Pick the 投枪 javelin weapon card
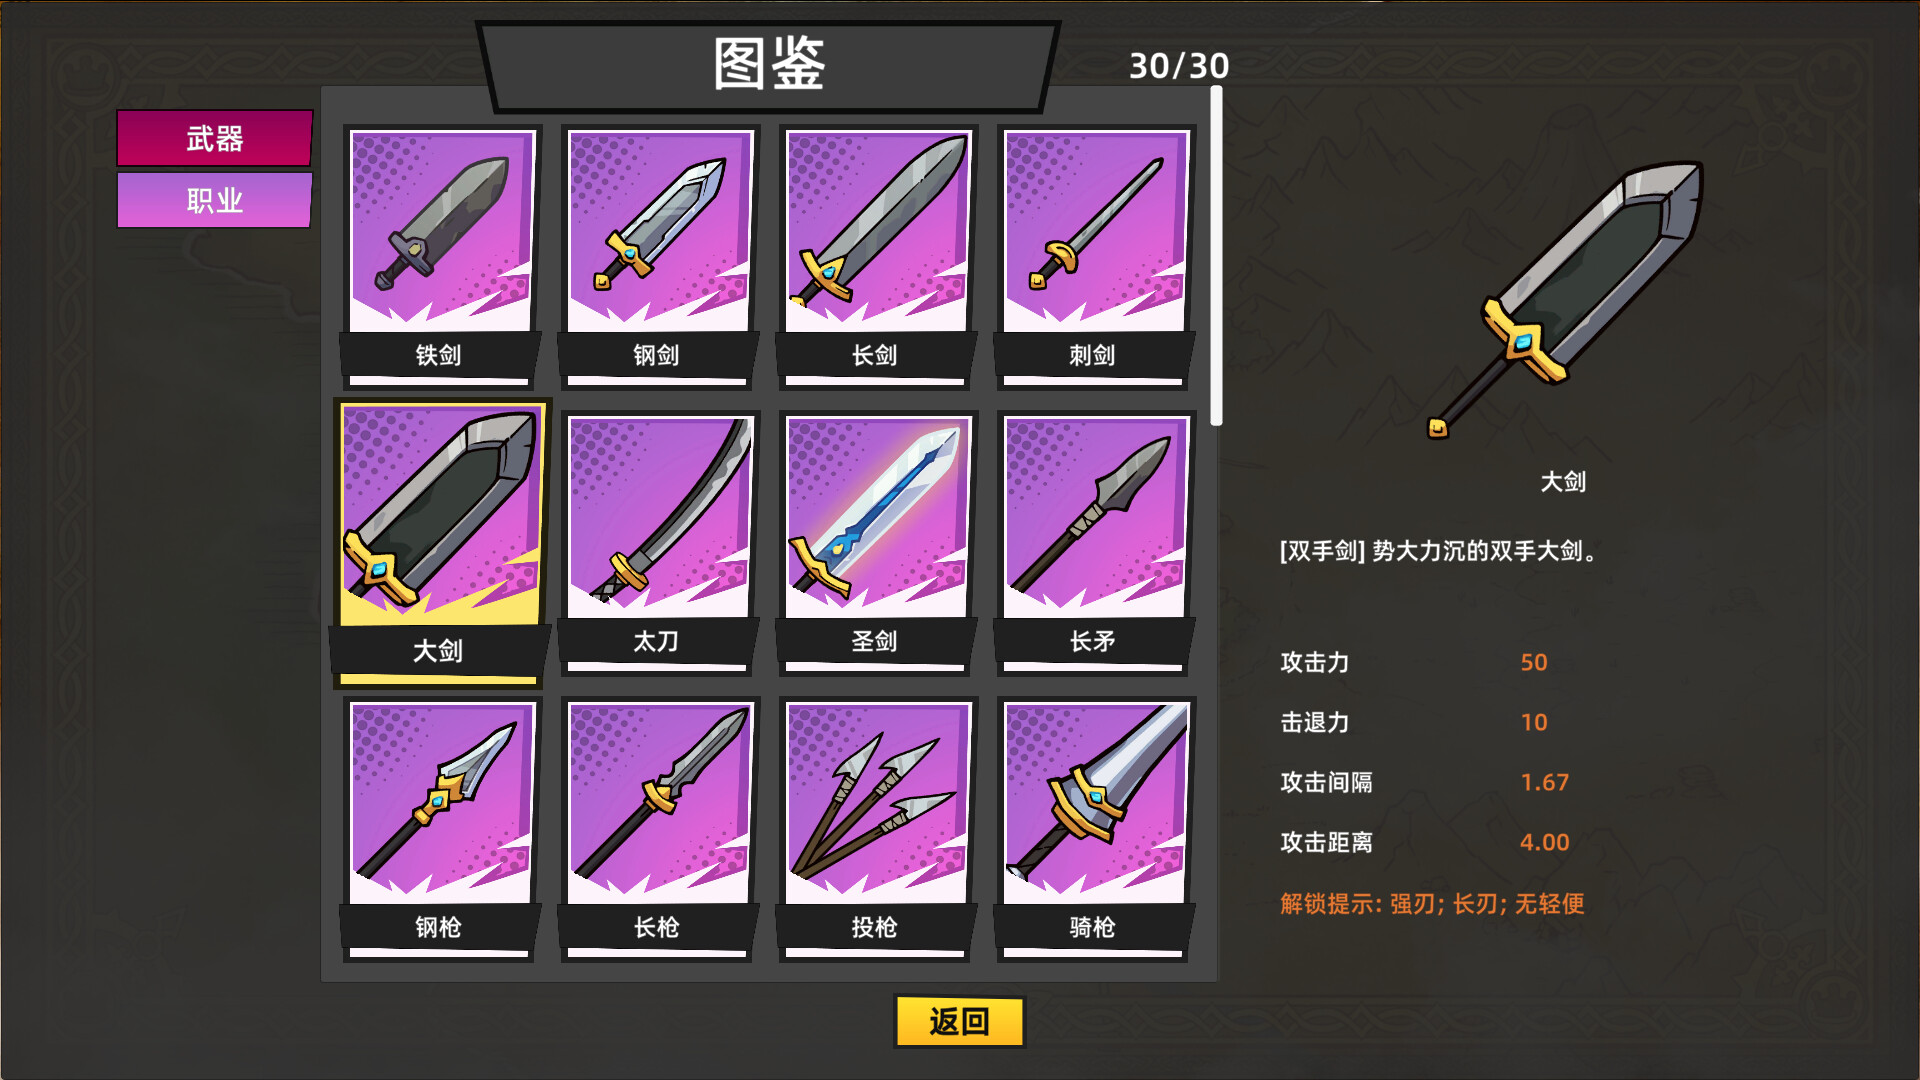 (877, 829)
